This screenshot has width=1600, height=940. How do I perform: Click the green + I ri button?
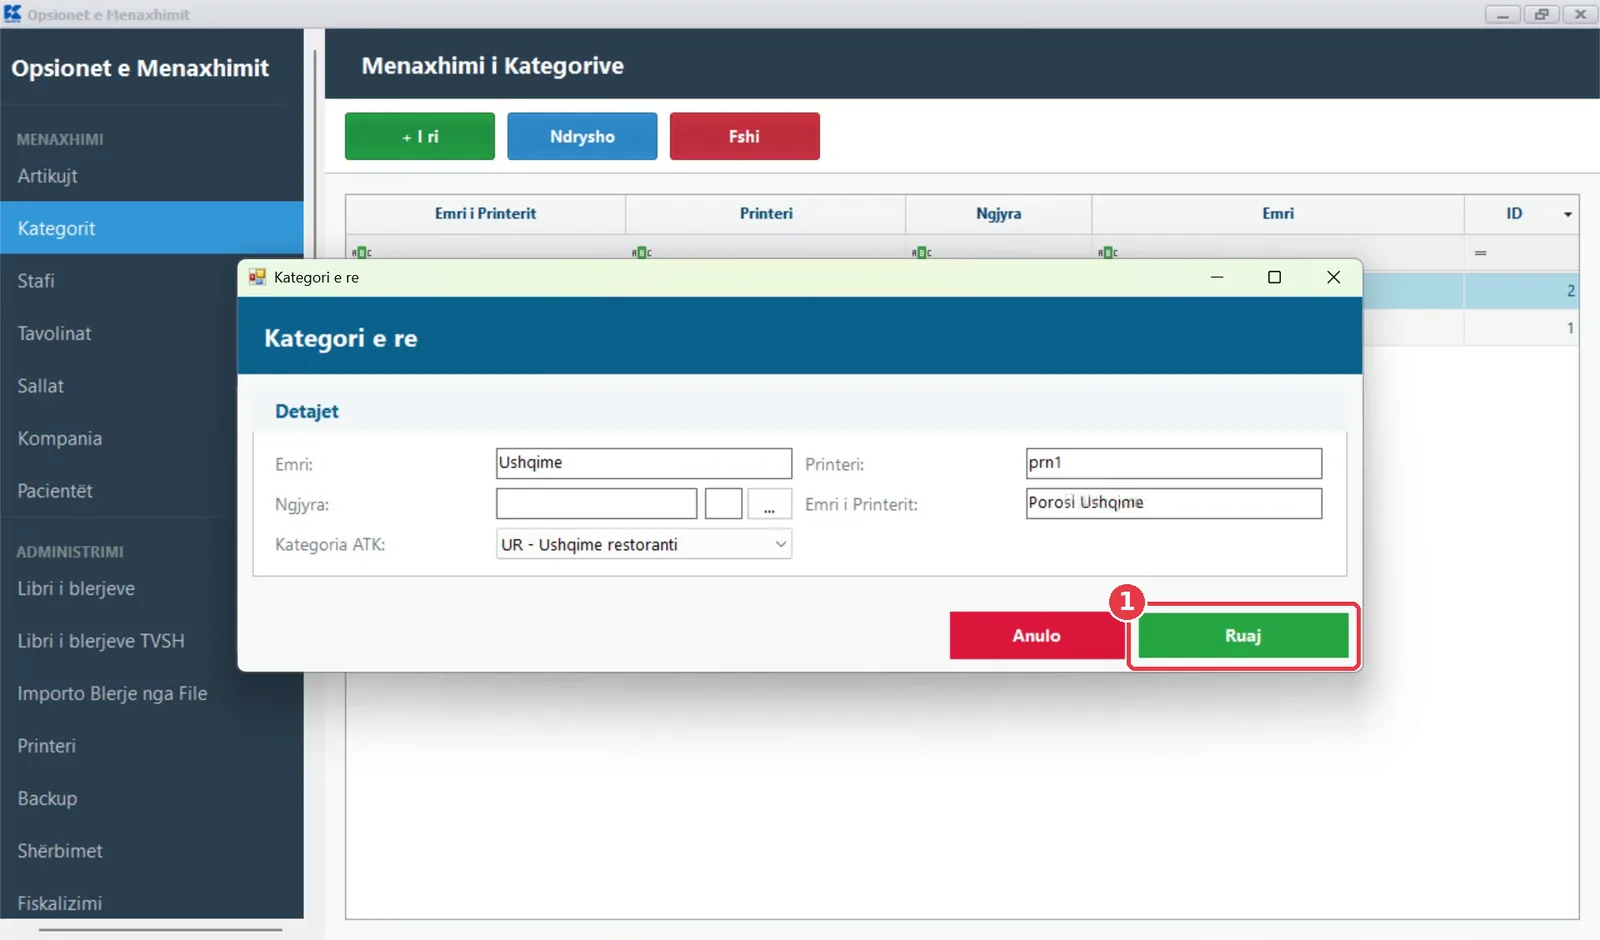click(420, 136)
